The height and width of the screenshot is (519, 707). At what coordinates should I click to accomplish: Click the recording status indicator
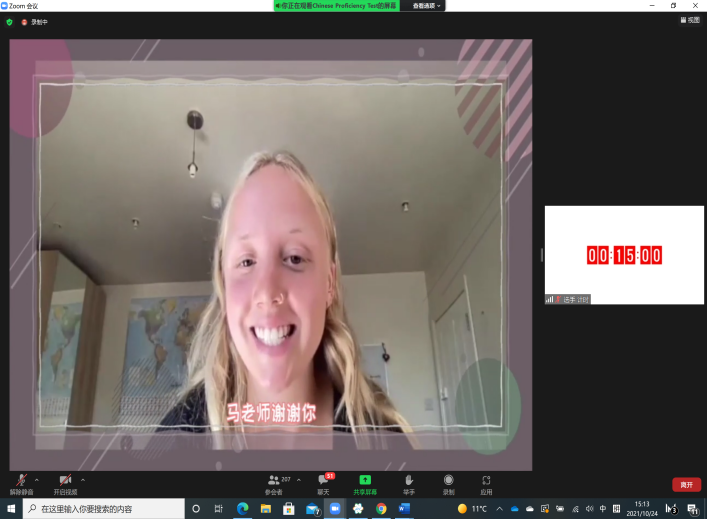coord(35,21)
